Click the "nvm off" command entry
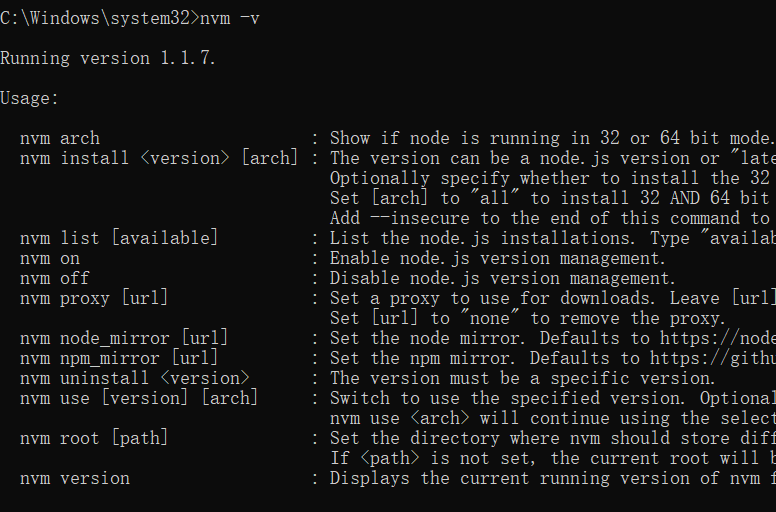 pos(55,278)
